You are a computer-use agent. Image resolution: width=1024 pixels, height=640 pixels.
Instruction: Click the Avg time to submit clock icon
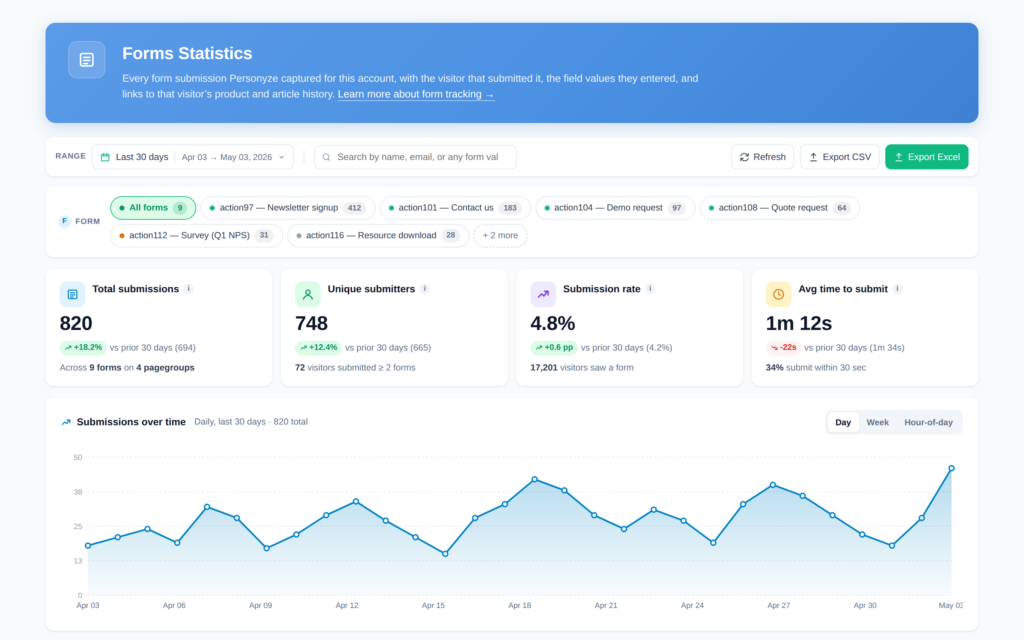[778, 295]
